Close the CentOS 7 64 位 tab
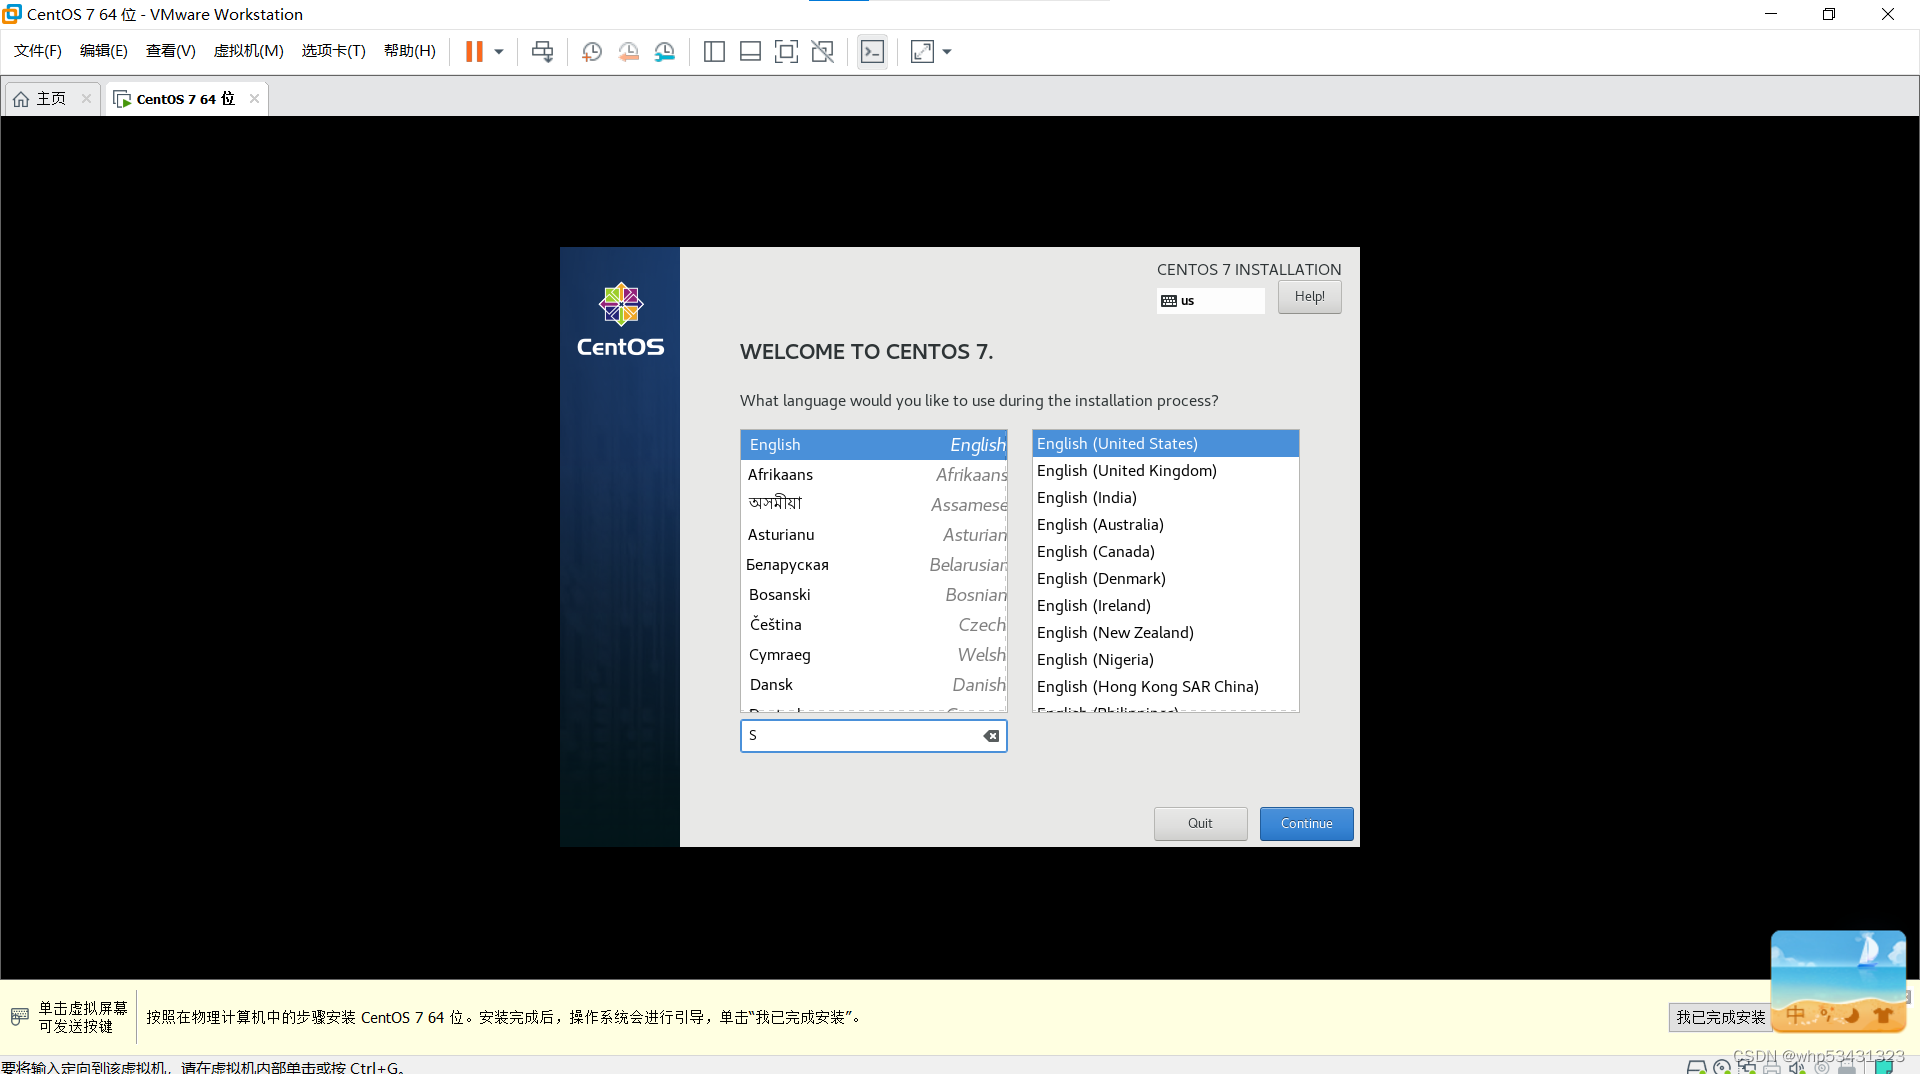 [x=254, y=98]
